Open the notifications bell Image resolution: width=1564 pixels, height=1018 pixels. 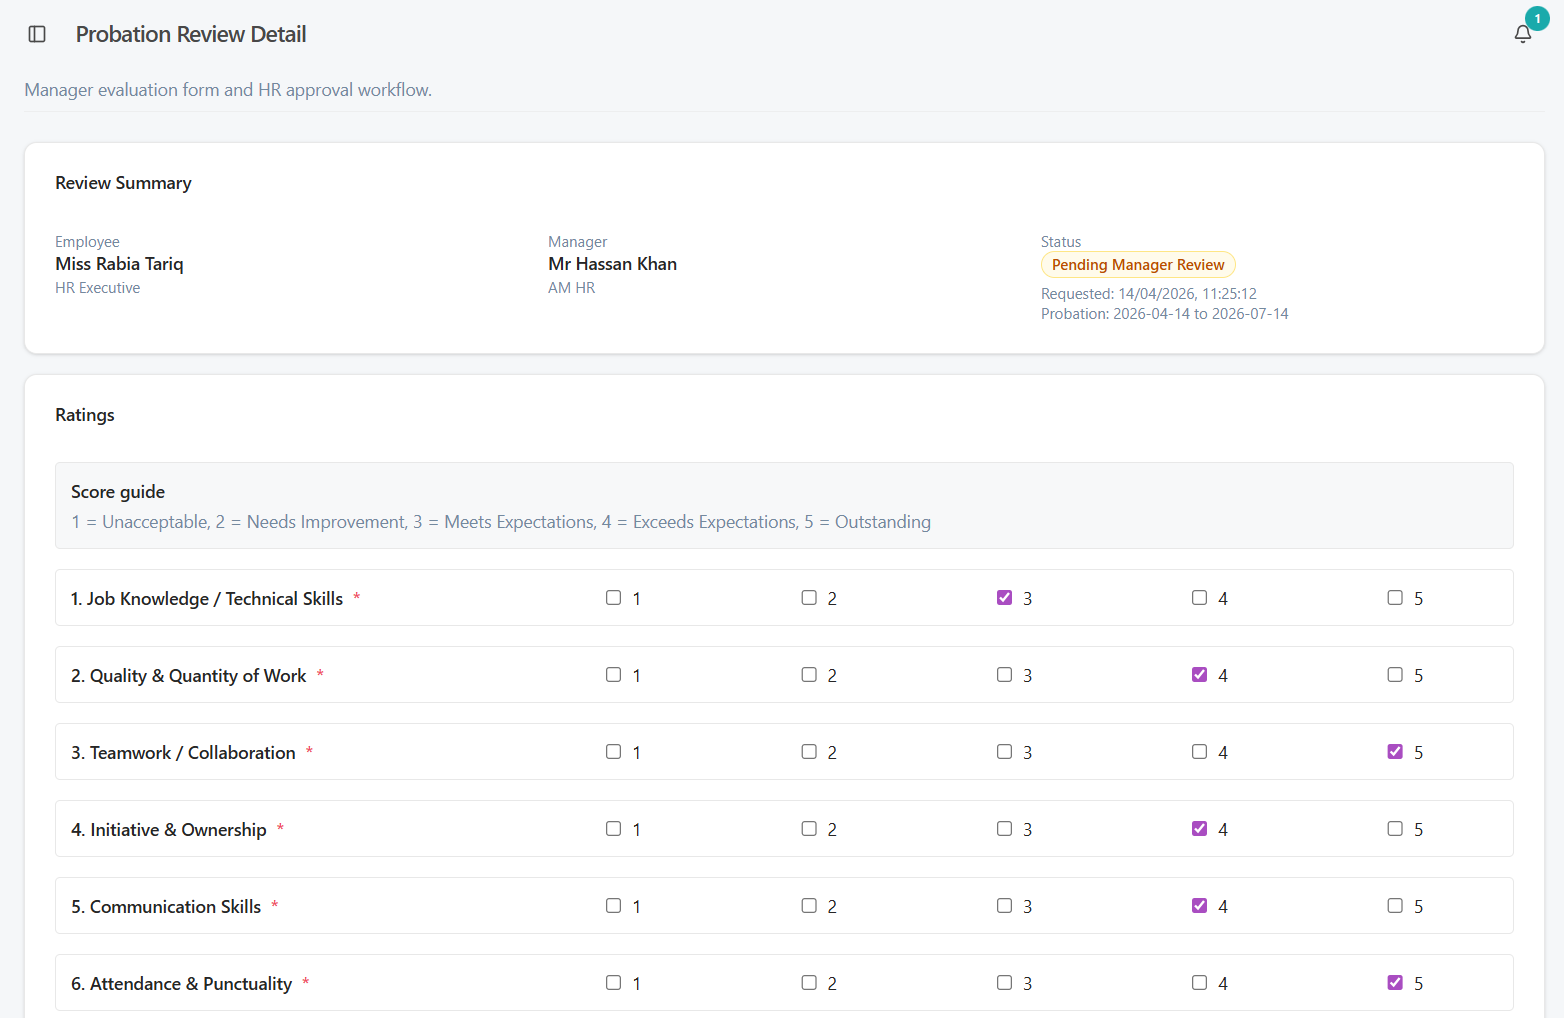pos(1522,34)
